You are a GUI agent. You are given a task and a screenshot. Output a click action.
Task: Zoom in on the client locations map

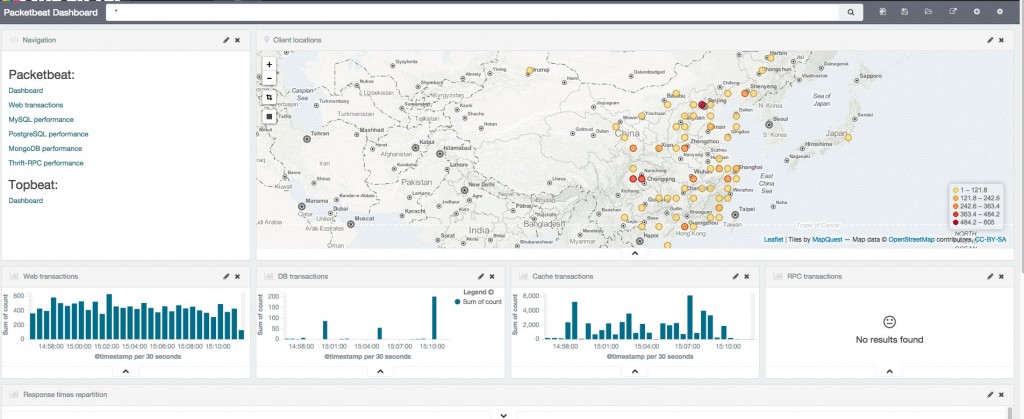pyautogui.click(x=269, y=65)
